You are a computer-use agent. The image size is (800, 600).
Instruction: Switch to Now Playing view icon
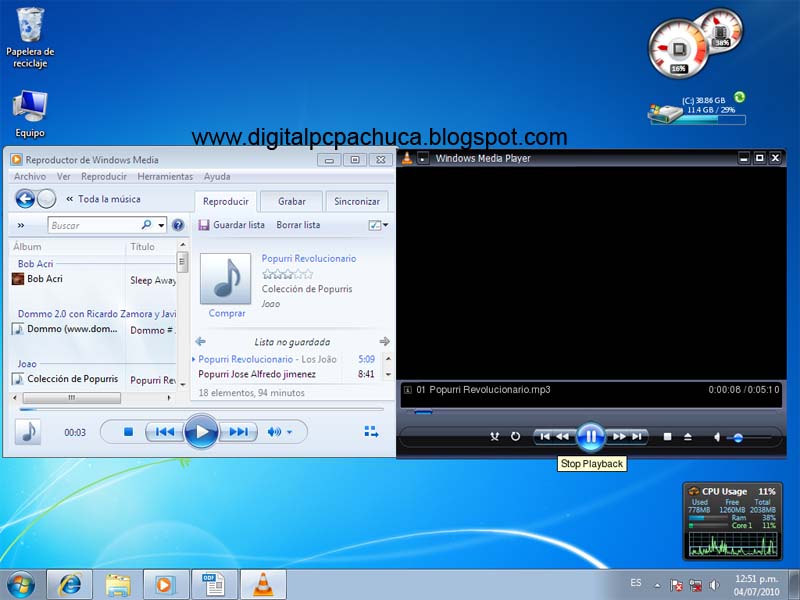[x=371, y=432]
